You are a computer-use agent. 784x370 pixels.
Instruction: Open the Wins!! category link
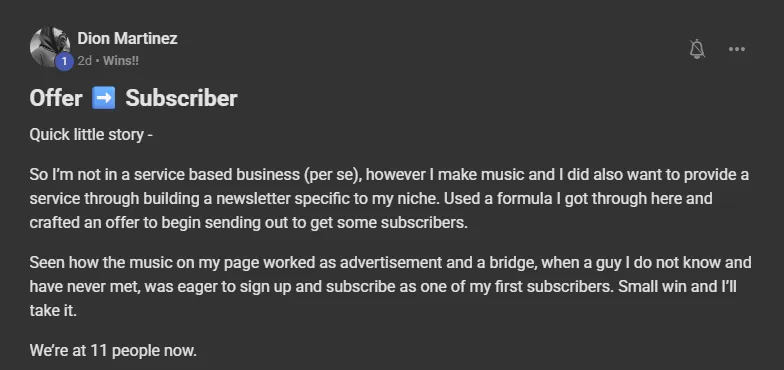121,61
